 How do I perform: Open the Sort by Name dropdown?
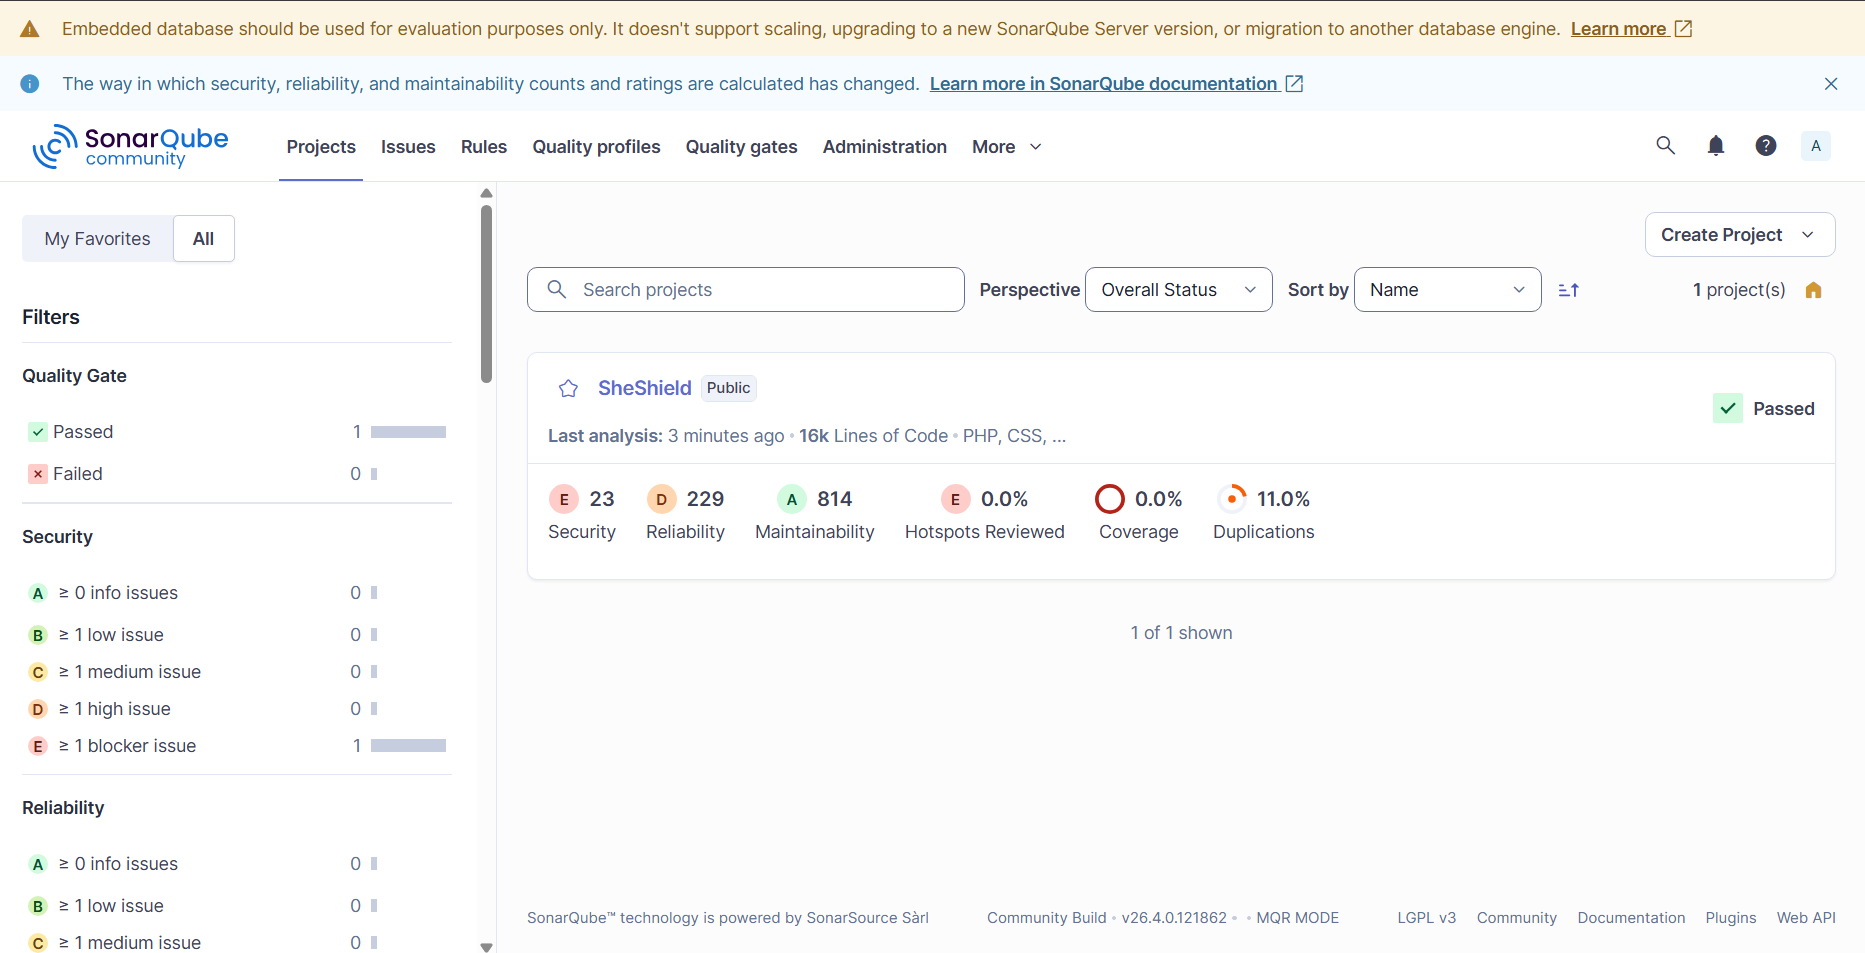[1447, 290]
